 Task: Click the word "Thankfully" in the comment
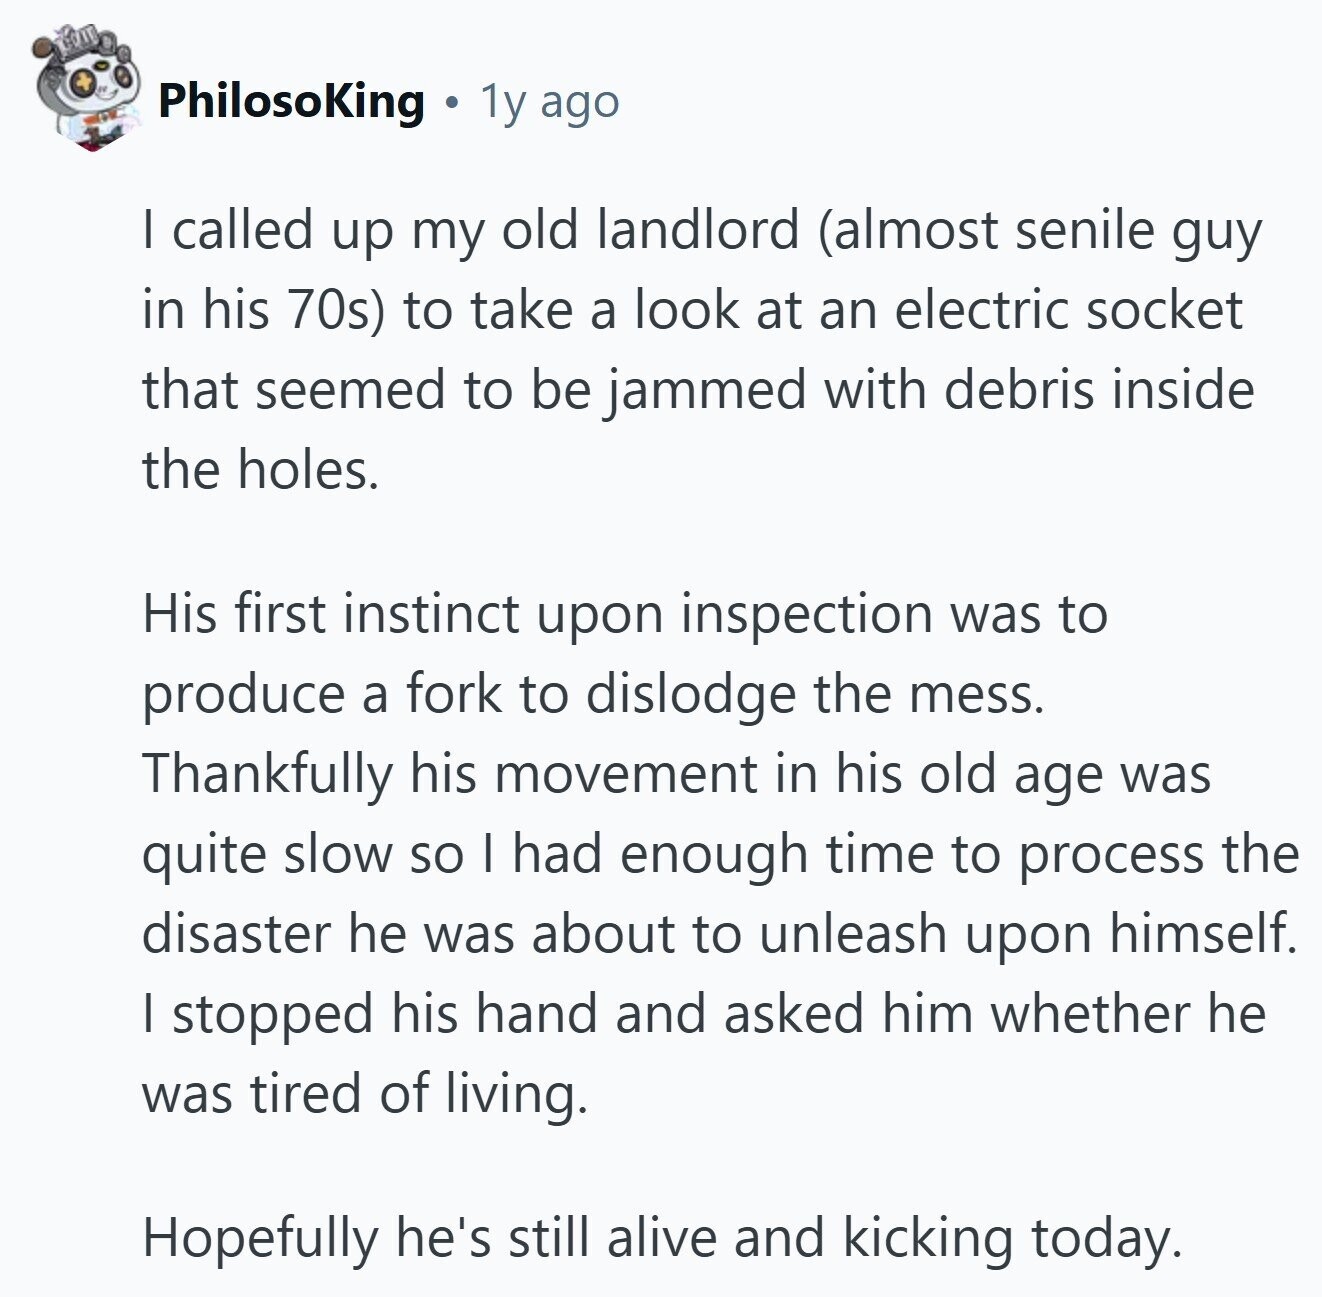[265, 773]
